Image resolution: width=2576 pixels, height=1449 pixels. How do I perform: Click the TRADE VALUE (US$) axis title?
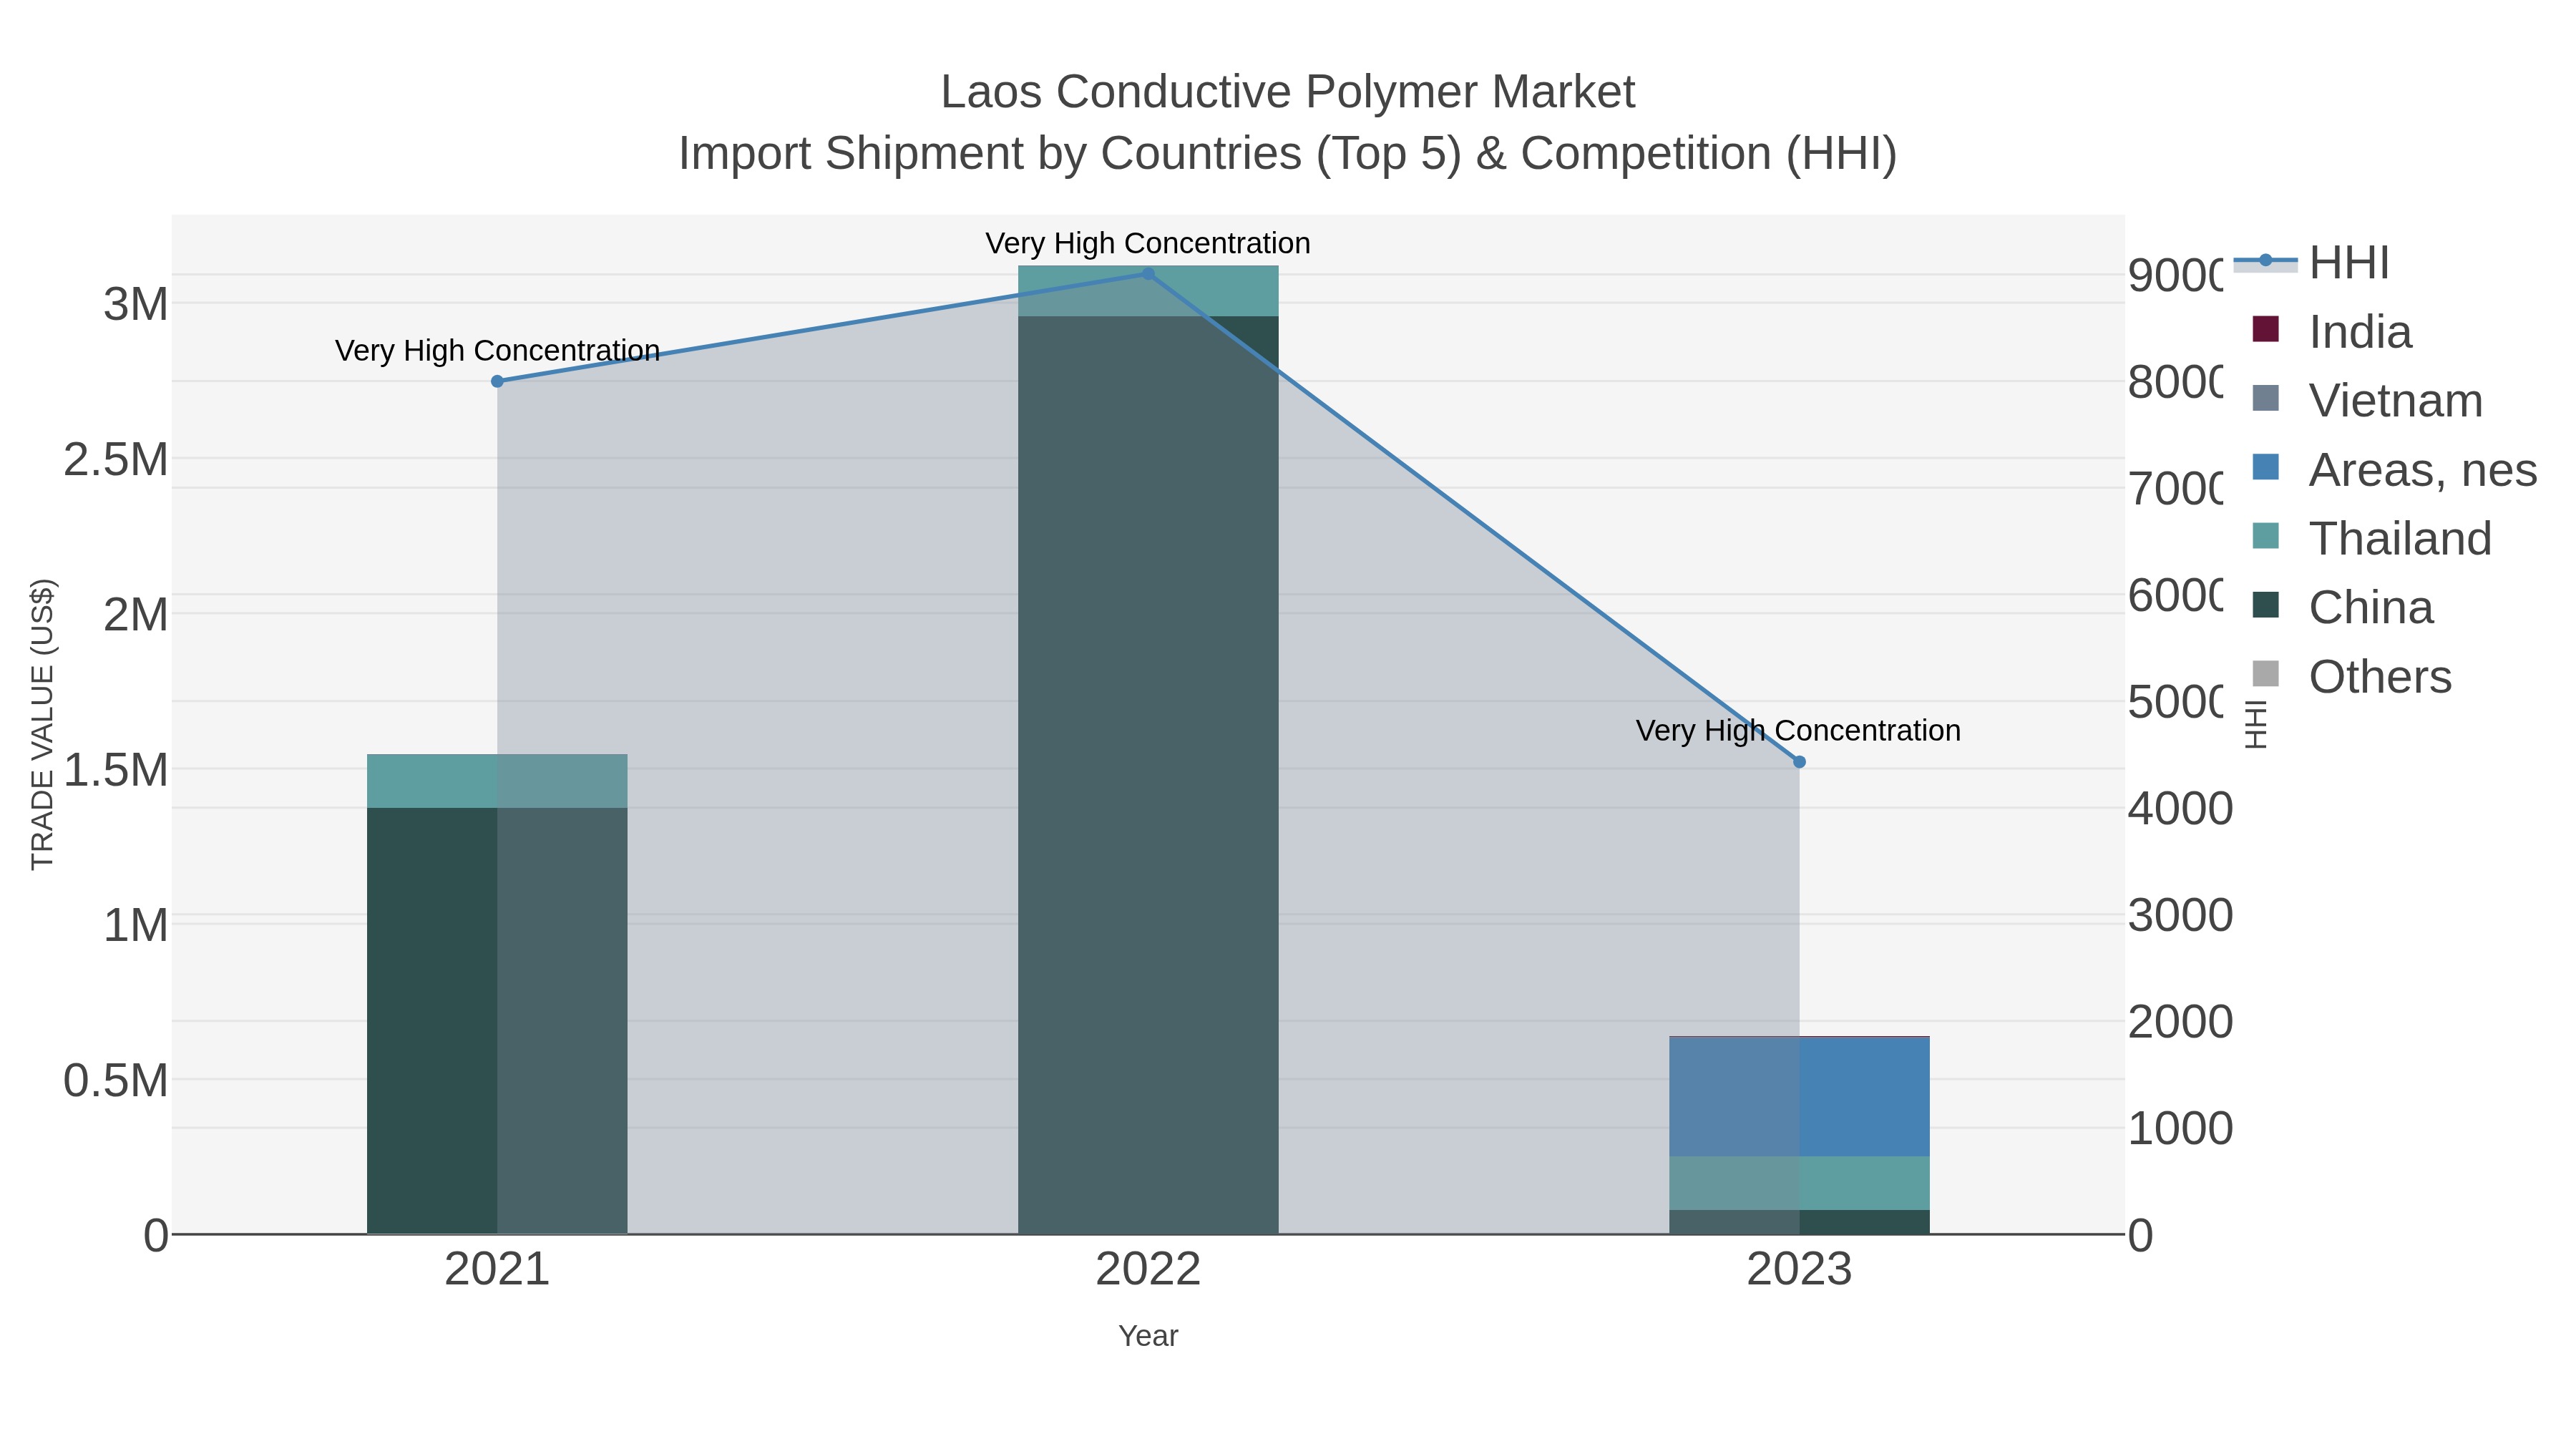pyautogui.click(x=42, y=724)
